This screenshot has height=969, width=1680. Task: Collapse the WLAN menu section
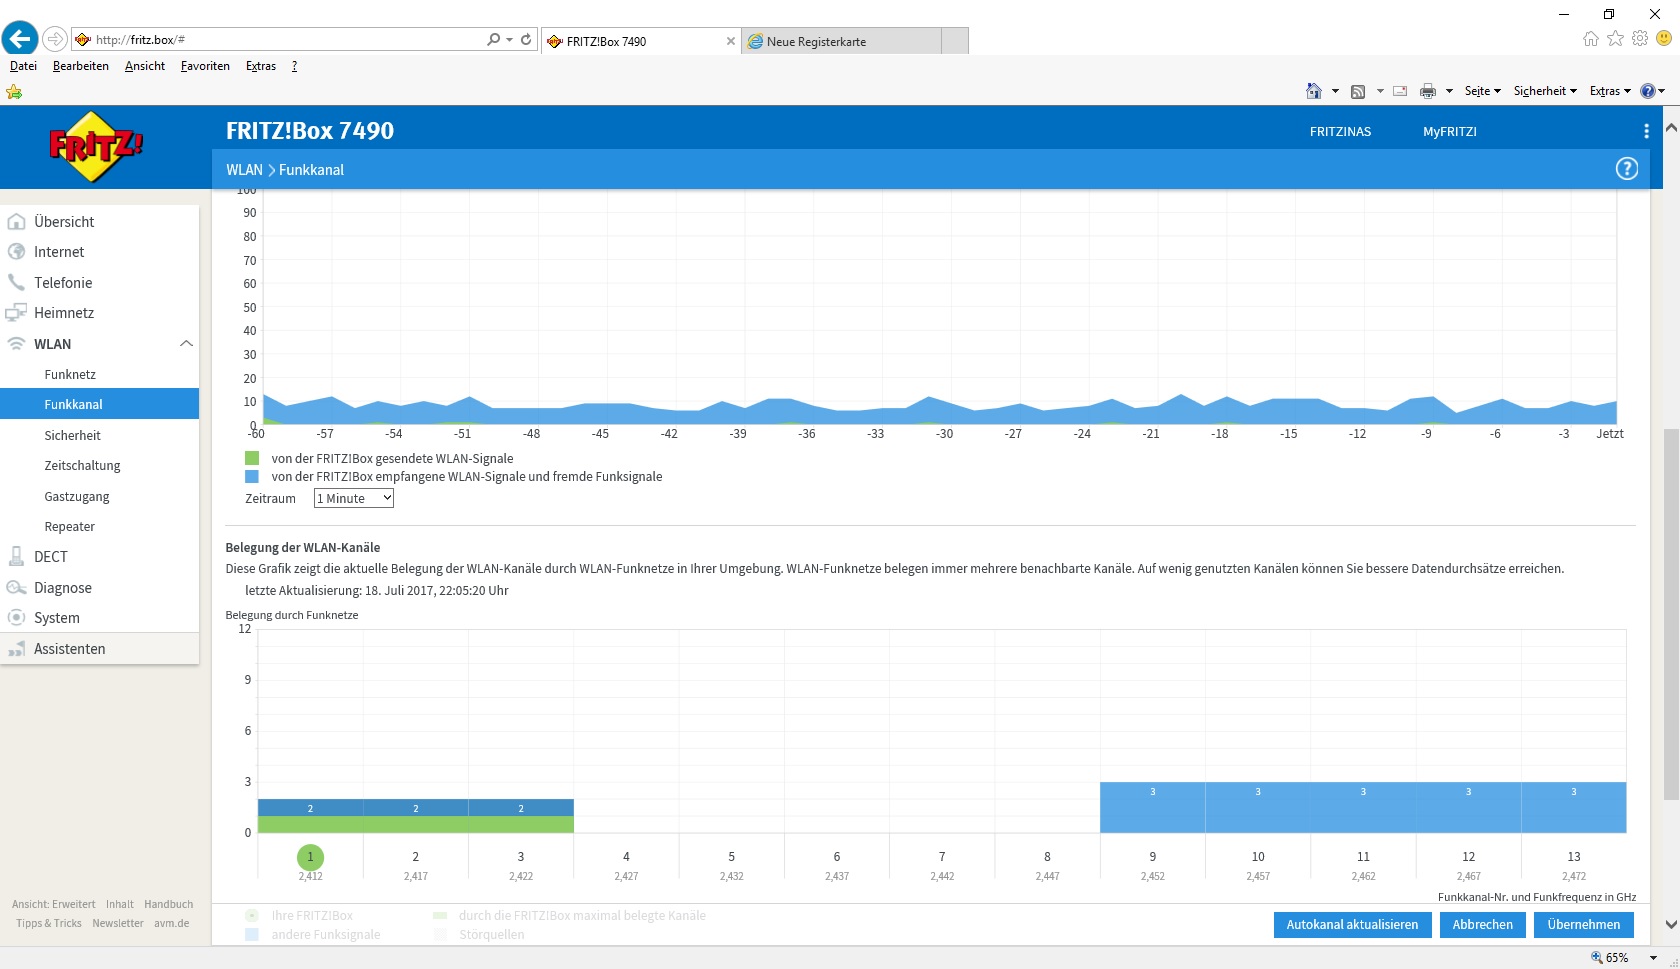click(186, 344)
